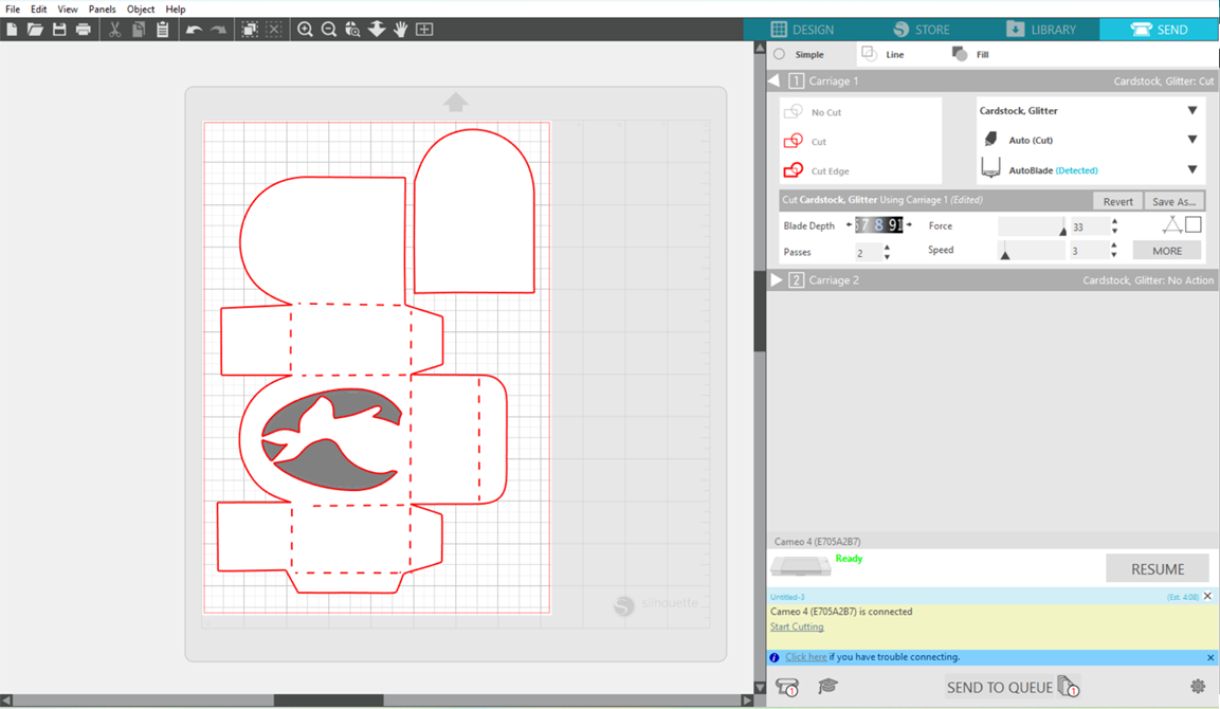Click the Print icon in the toolbar
The image size is (1220, 709).
tap(84, 29)
